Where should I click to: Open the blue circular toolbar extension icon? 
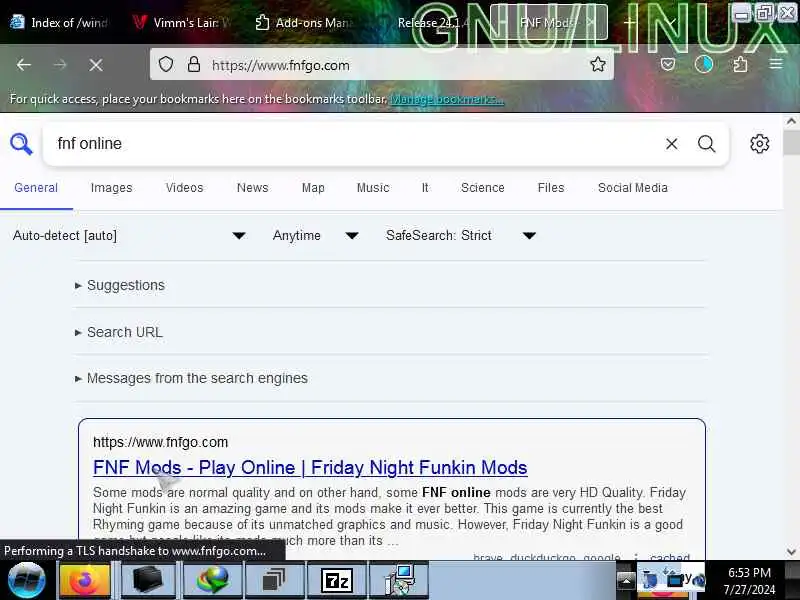[704, 65]
